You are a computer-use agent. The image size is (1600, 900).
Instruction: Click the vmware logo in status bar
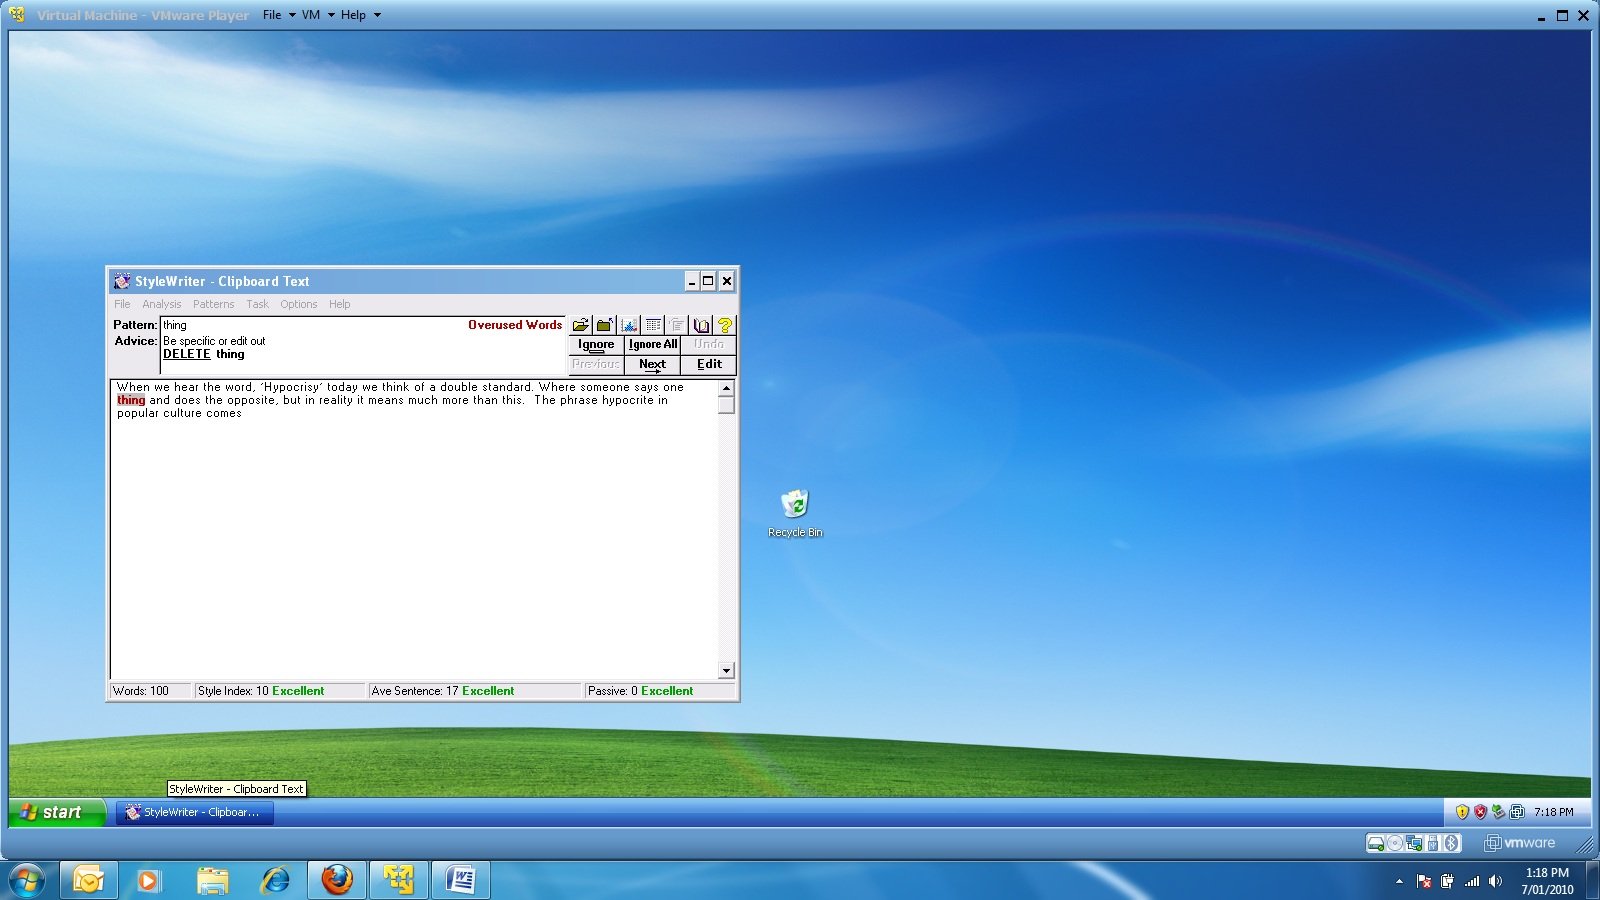click(x=1520, y=843)
